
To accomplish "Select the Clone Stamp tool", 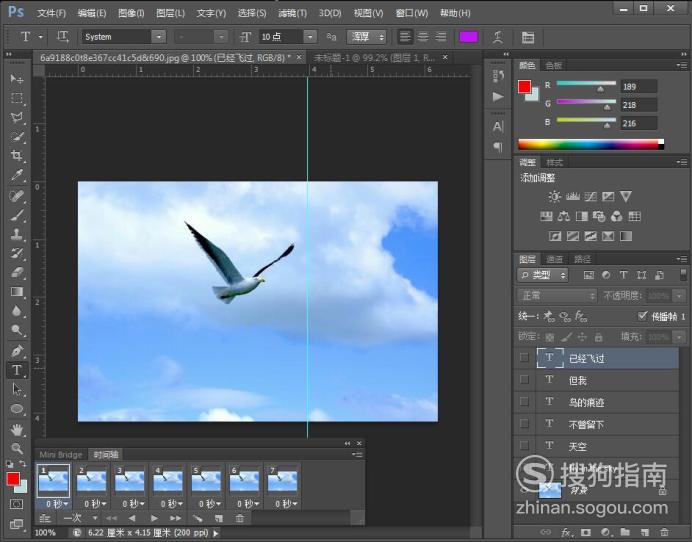I will tap(17, 234).
